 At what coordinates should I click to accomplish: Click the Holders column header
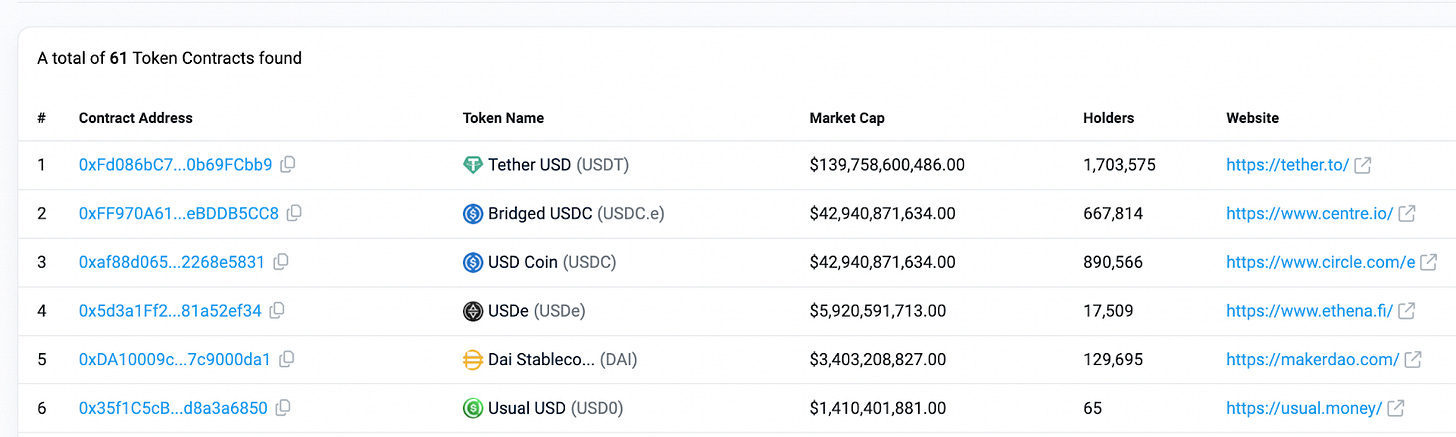1108,118
